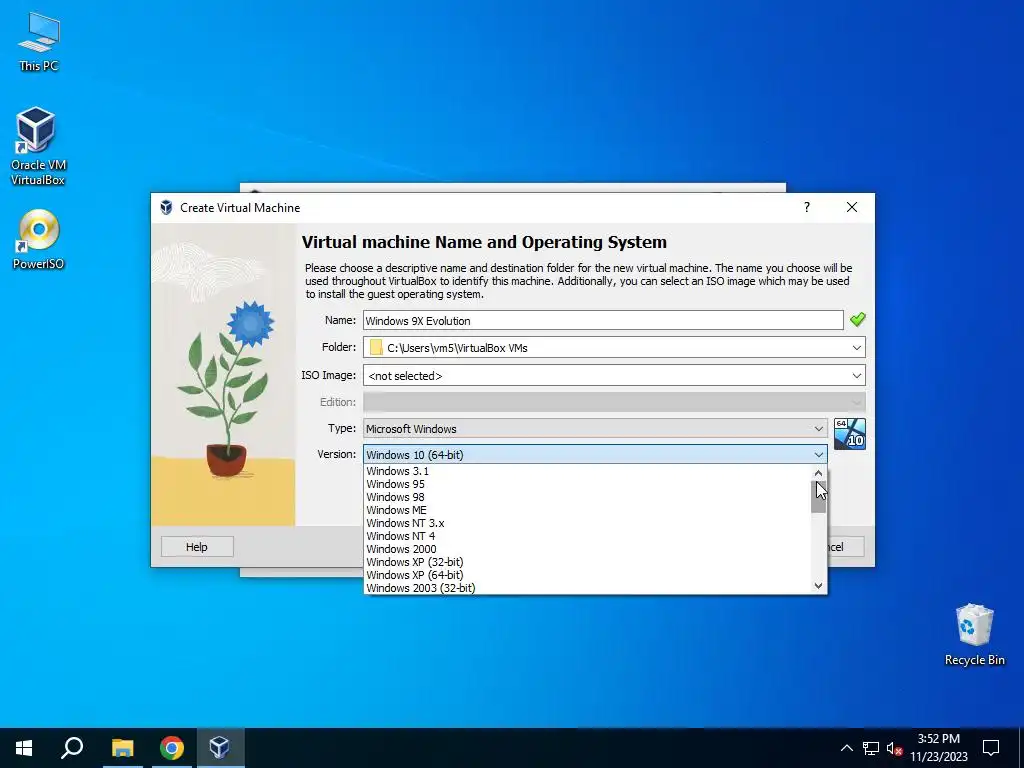This screenshot has height=768, width=1024.
Task: Open the Folder dropdown
Action: pos(615,347)
